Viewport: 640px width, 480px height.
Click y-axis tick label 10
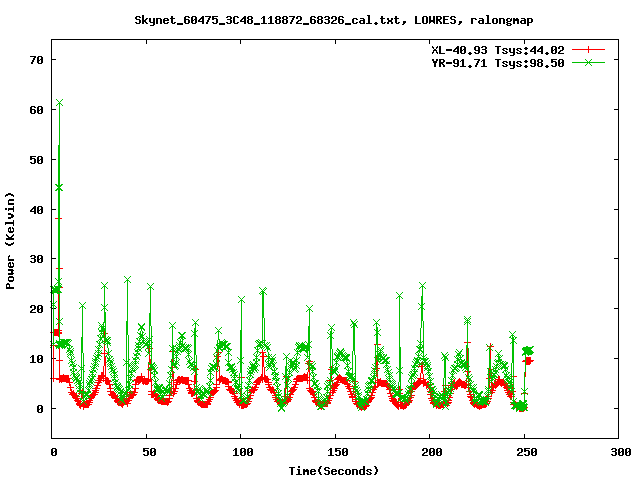[x=36, y=359]
